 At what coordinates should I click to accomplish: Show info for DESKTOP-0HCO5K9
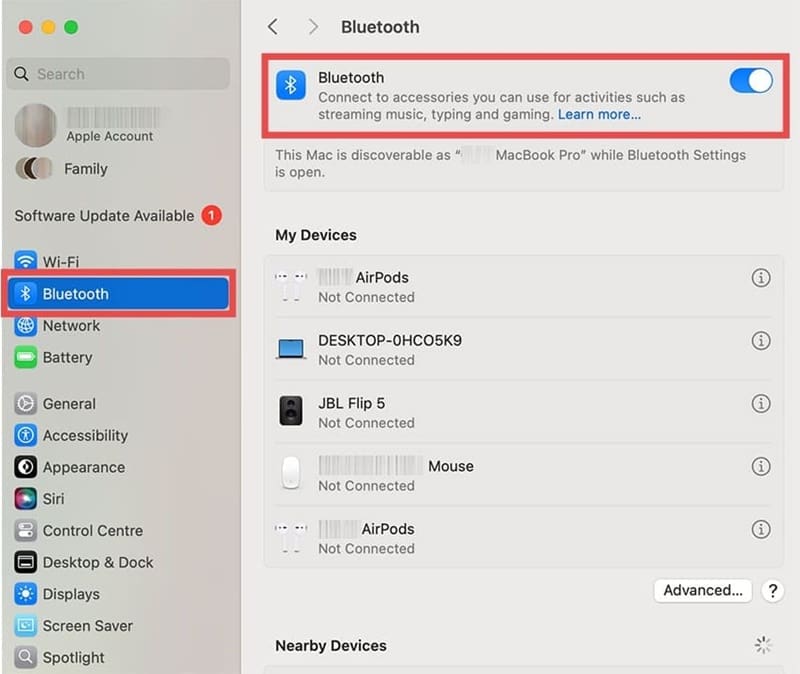[761, 341]
